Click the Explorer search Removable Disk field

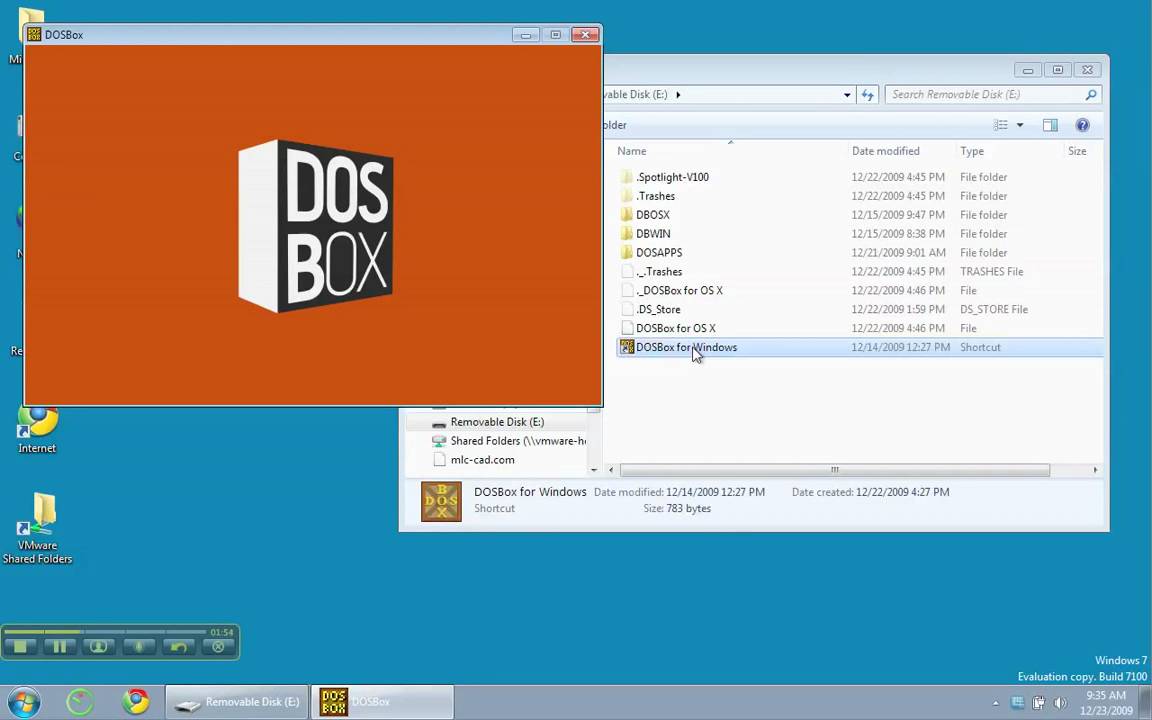(x=984, y=94)
